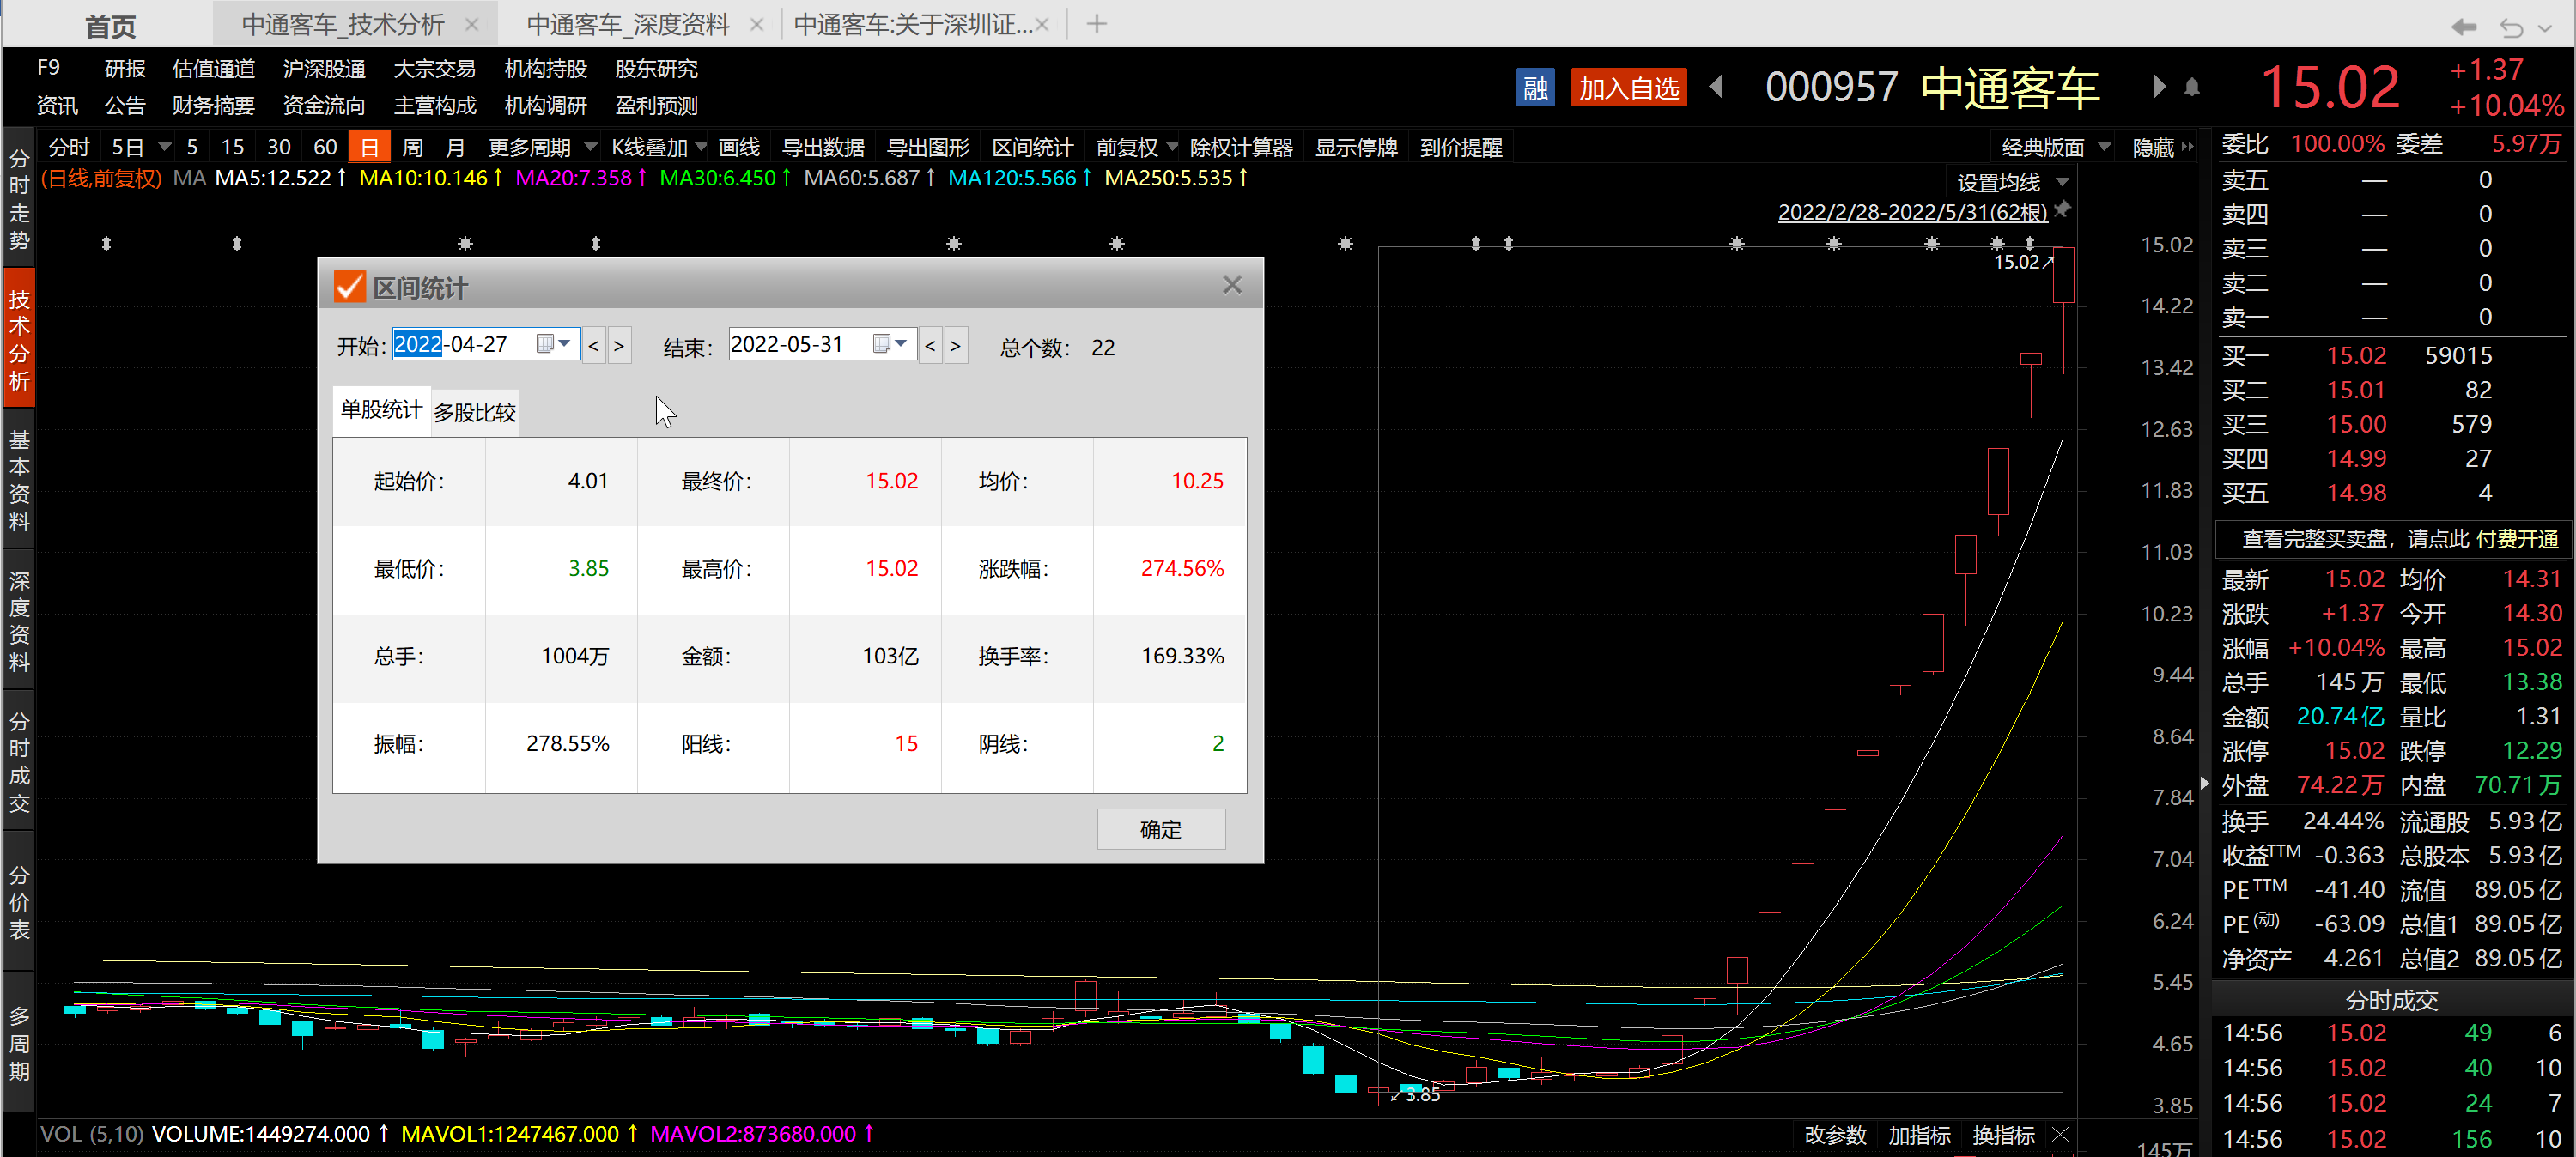Expand the 更多周期 dropdown
The image size is (2576, 1157).
591,148
